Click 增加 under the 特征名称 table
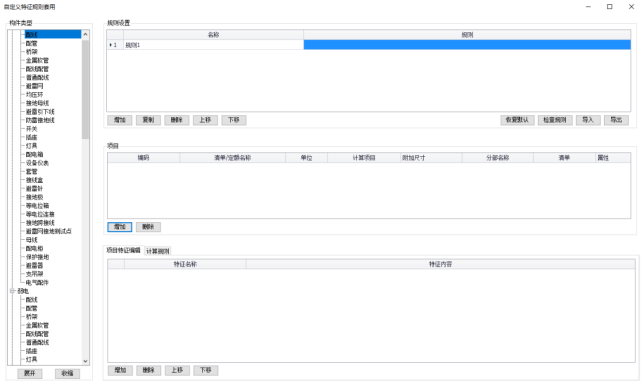The width and height of the screenshot is (642, 386). 120,370
